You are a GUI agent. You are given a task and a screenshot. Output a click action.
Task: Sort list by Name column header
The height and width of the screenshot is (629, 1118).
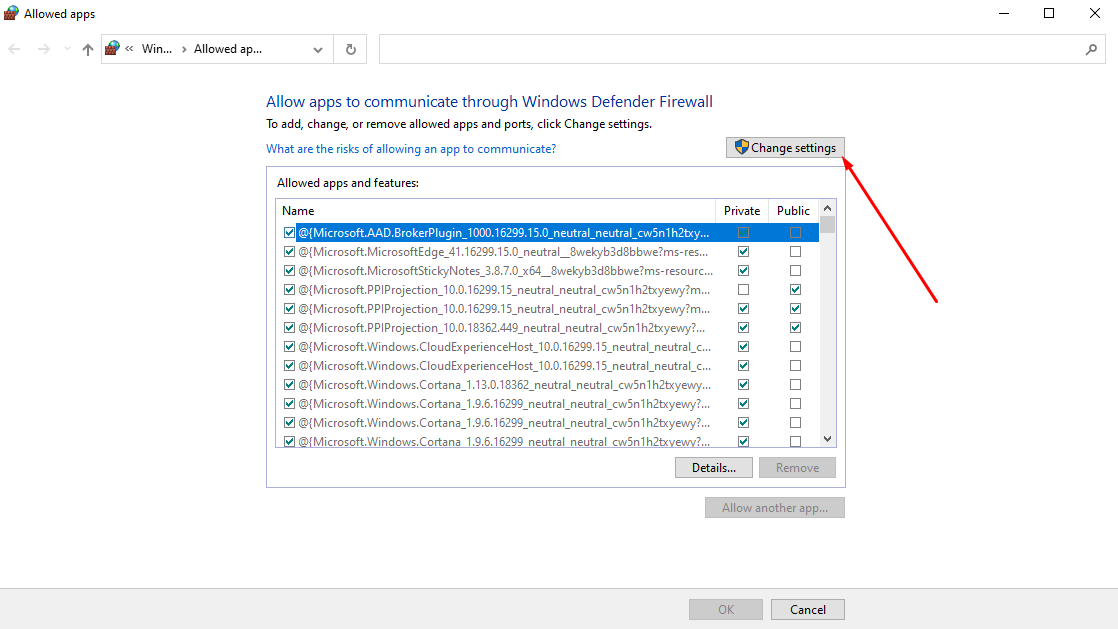point(496,210)
